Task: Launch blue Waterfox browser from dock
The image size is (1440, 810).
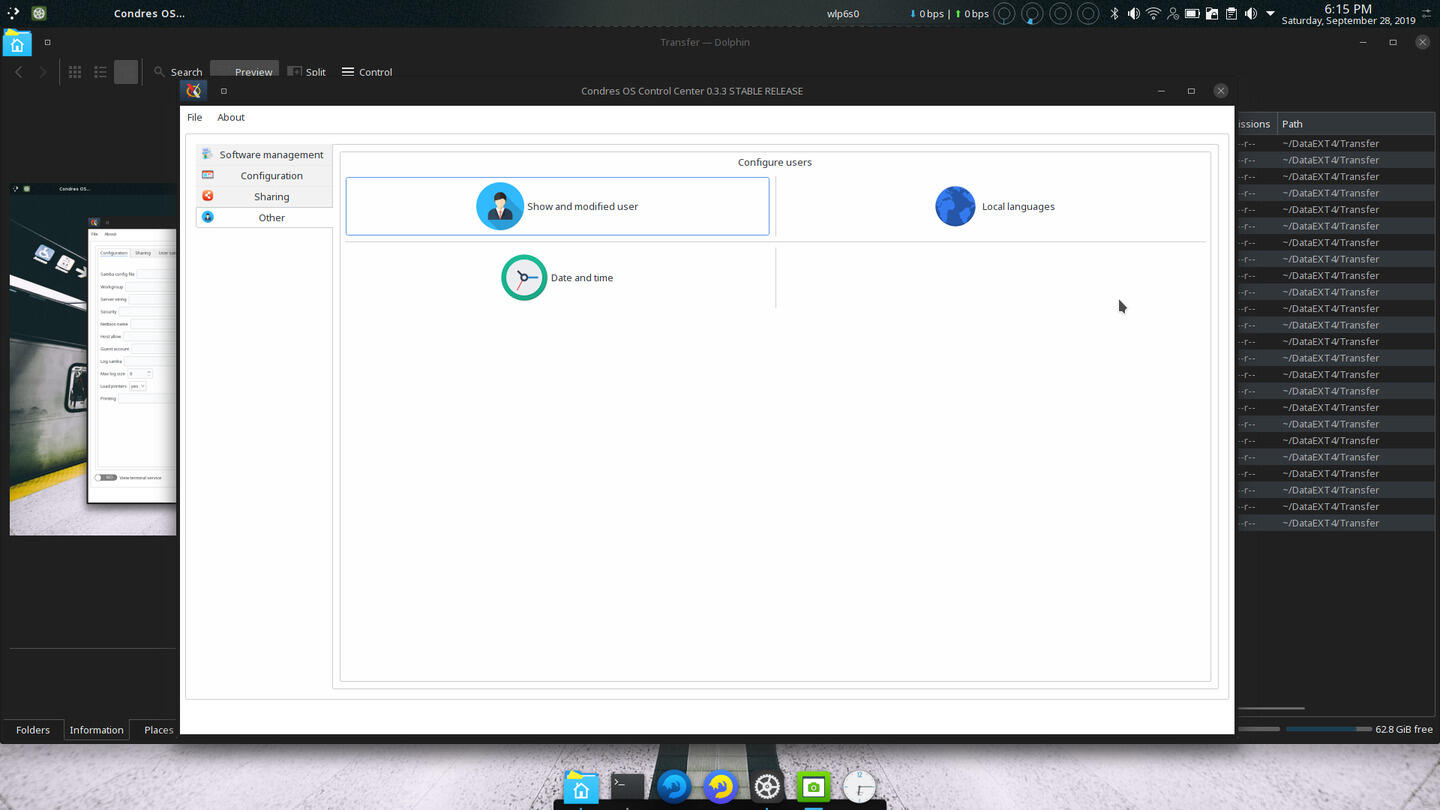Action: 674,787
